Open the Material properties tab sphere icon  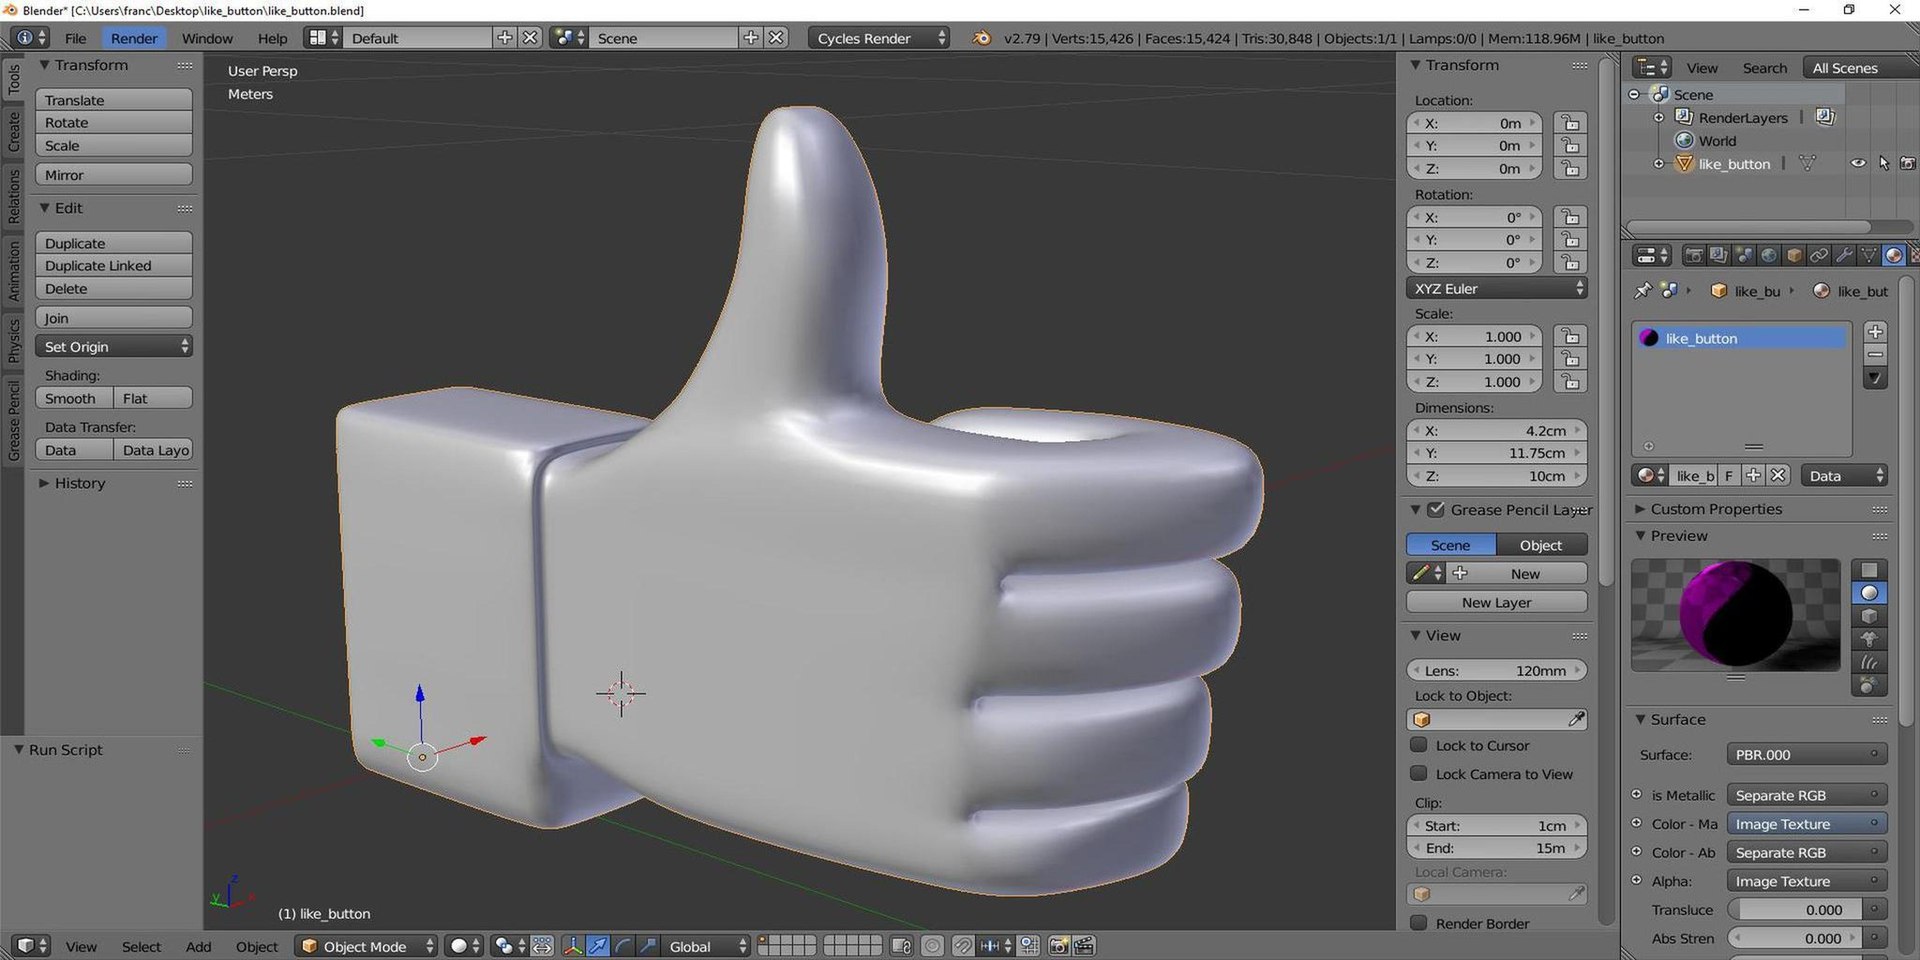click(x=1893, y=256)
